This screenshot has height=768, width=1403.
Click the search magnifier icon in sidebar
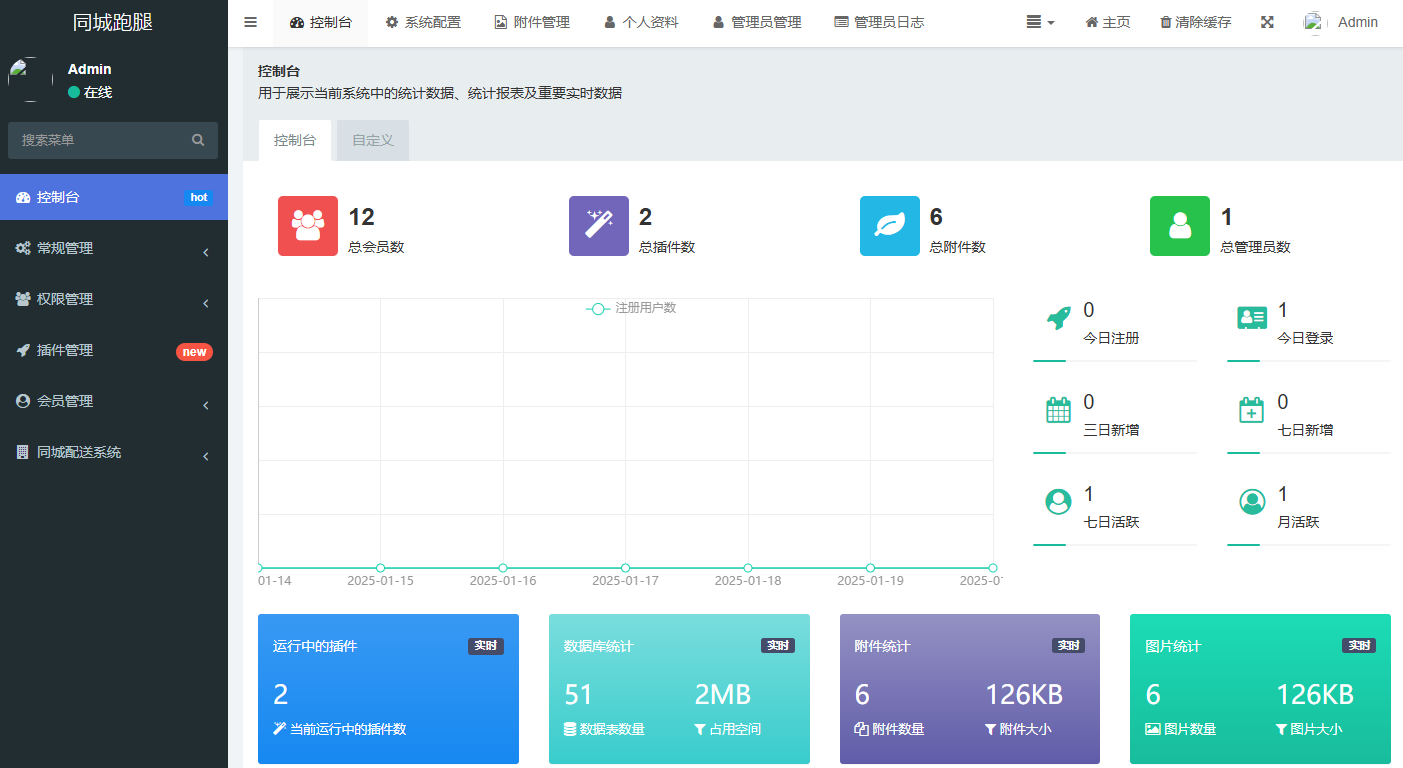(198, 140)
